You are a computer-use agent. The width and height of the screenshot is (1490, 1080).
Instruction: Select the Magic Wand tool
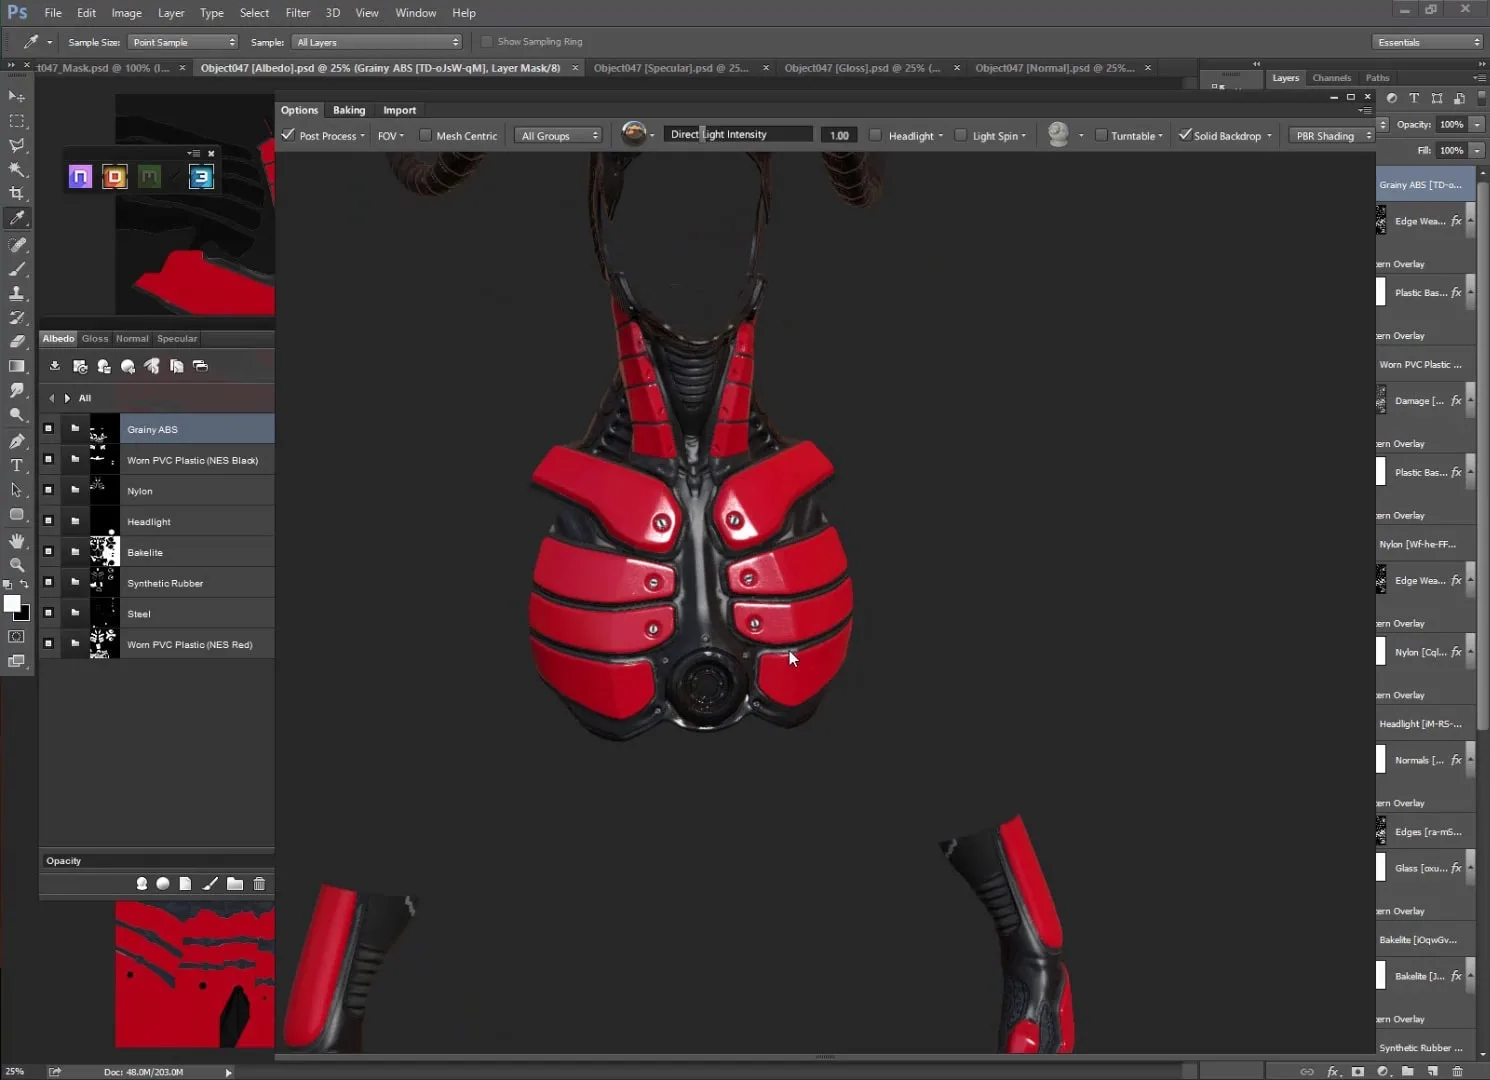pos(17,169)
